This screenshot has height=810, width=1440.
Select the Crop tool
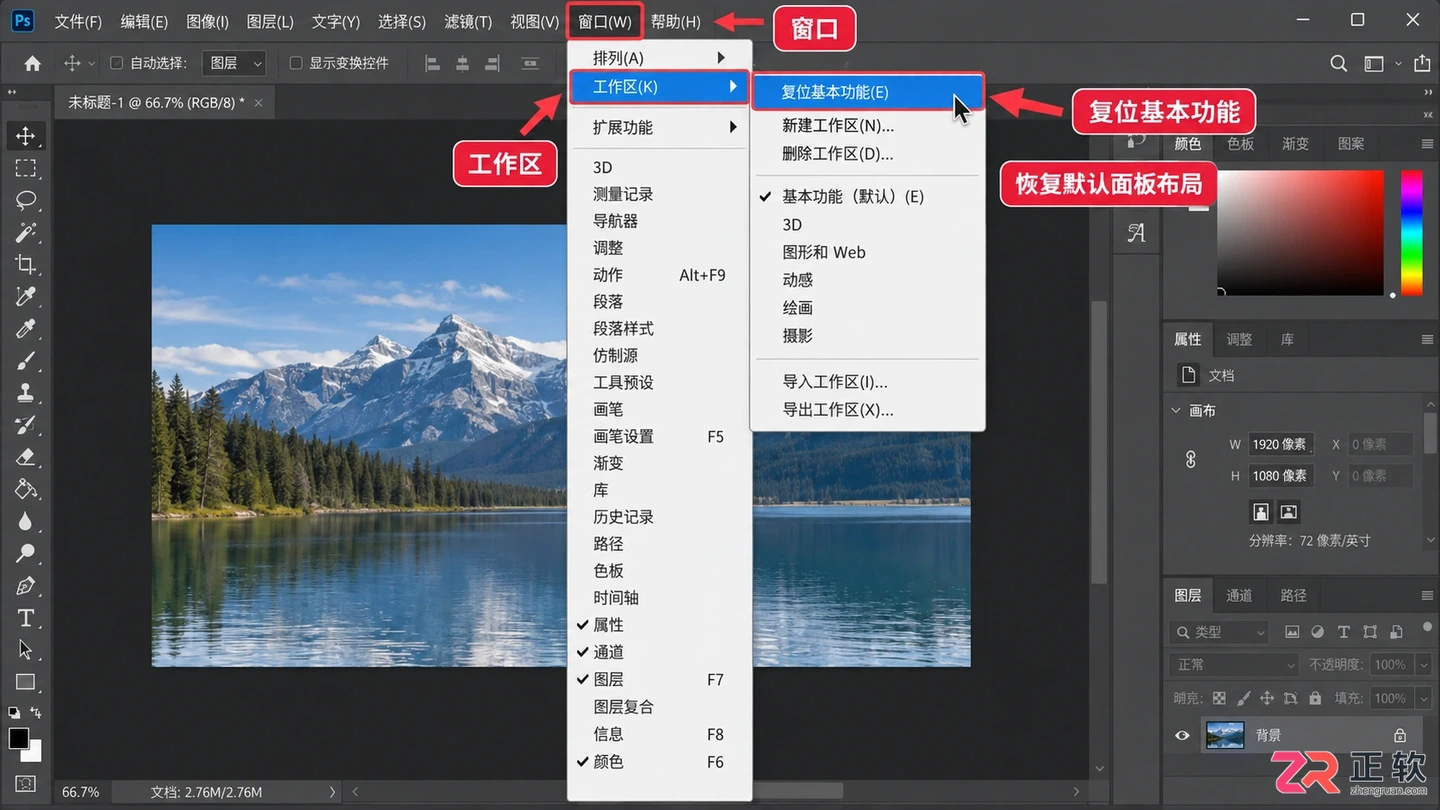(x=26, y=264)
